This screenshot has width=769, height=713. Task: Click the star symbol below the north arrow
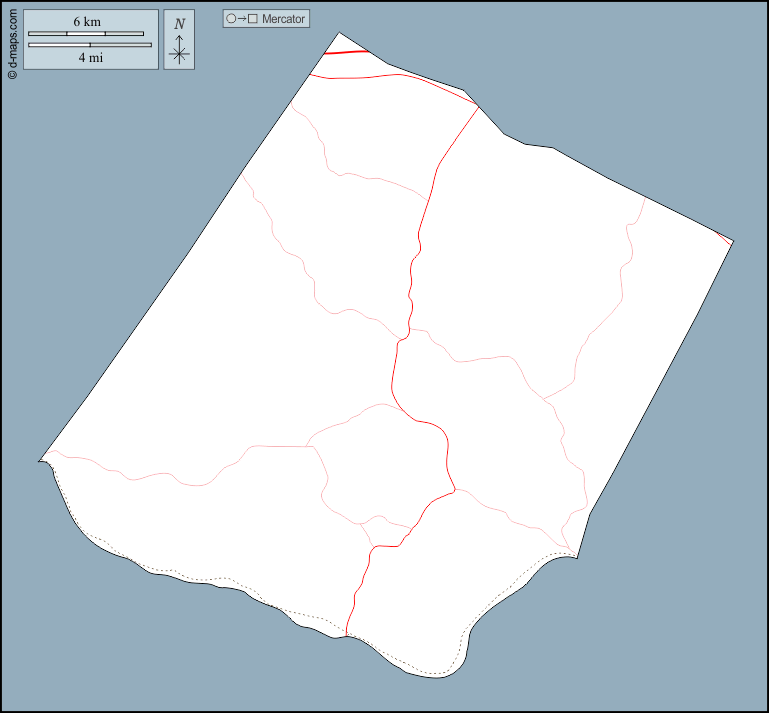coord(179,54)
